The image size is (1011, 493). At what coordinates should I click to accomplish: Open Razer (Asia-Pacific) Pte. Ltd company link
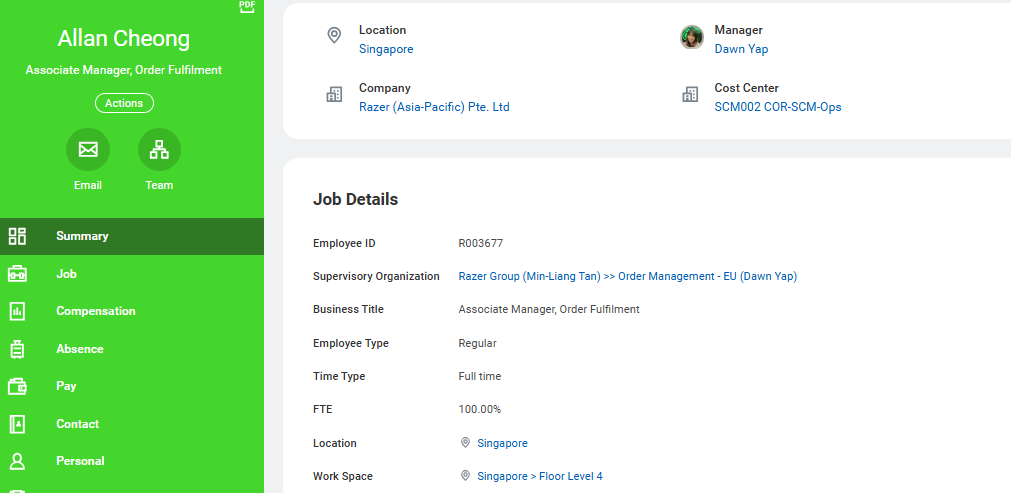[434, 107]
